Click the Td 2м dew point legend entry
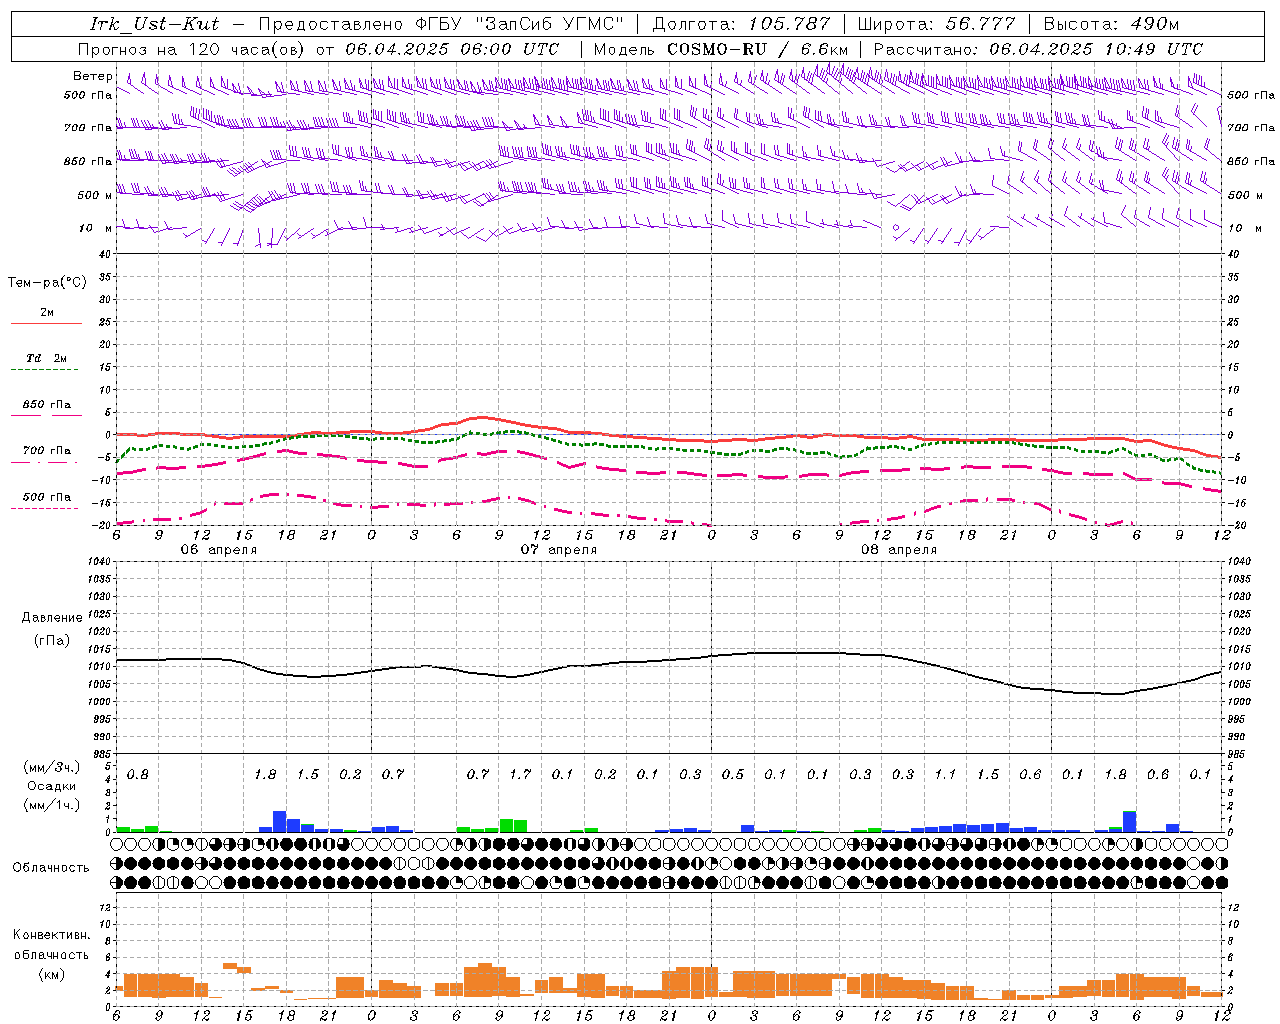The image size is (1280, 1024). click(x=47, y=358)
